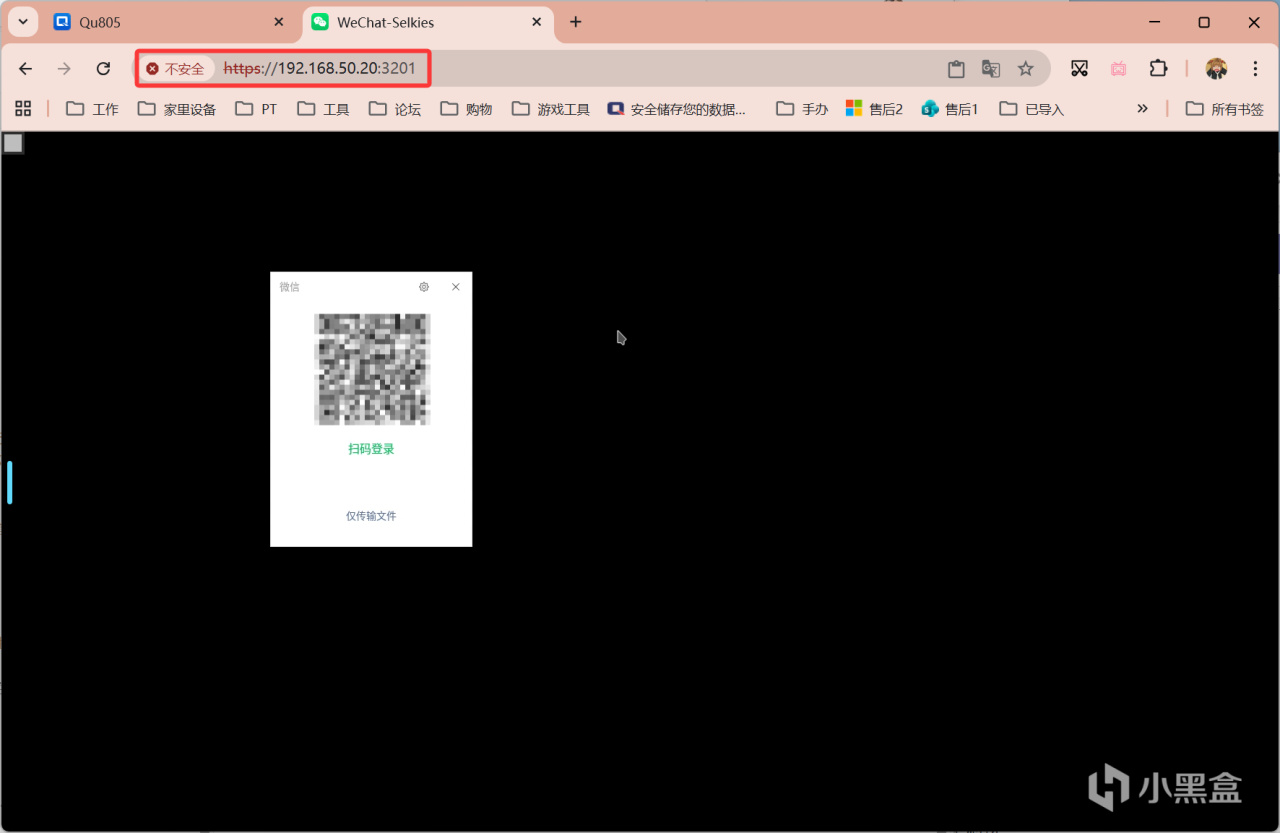Image resolution: width=1280 pixels, height=833 pixels.
Task: Close the Qu805 tab
Action: 279,22
